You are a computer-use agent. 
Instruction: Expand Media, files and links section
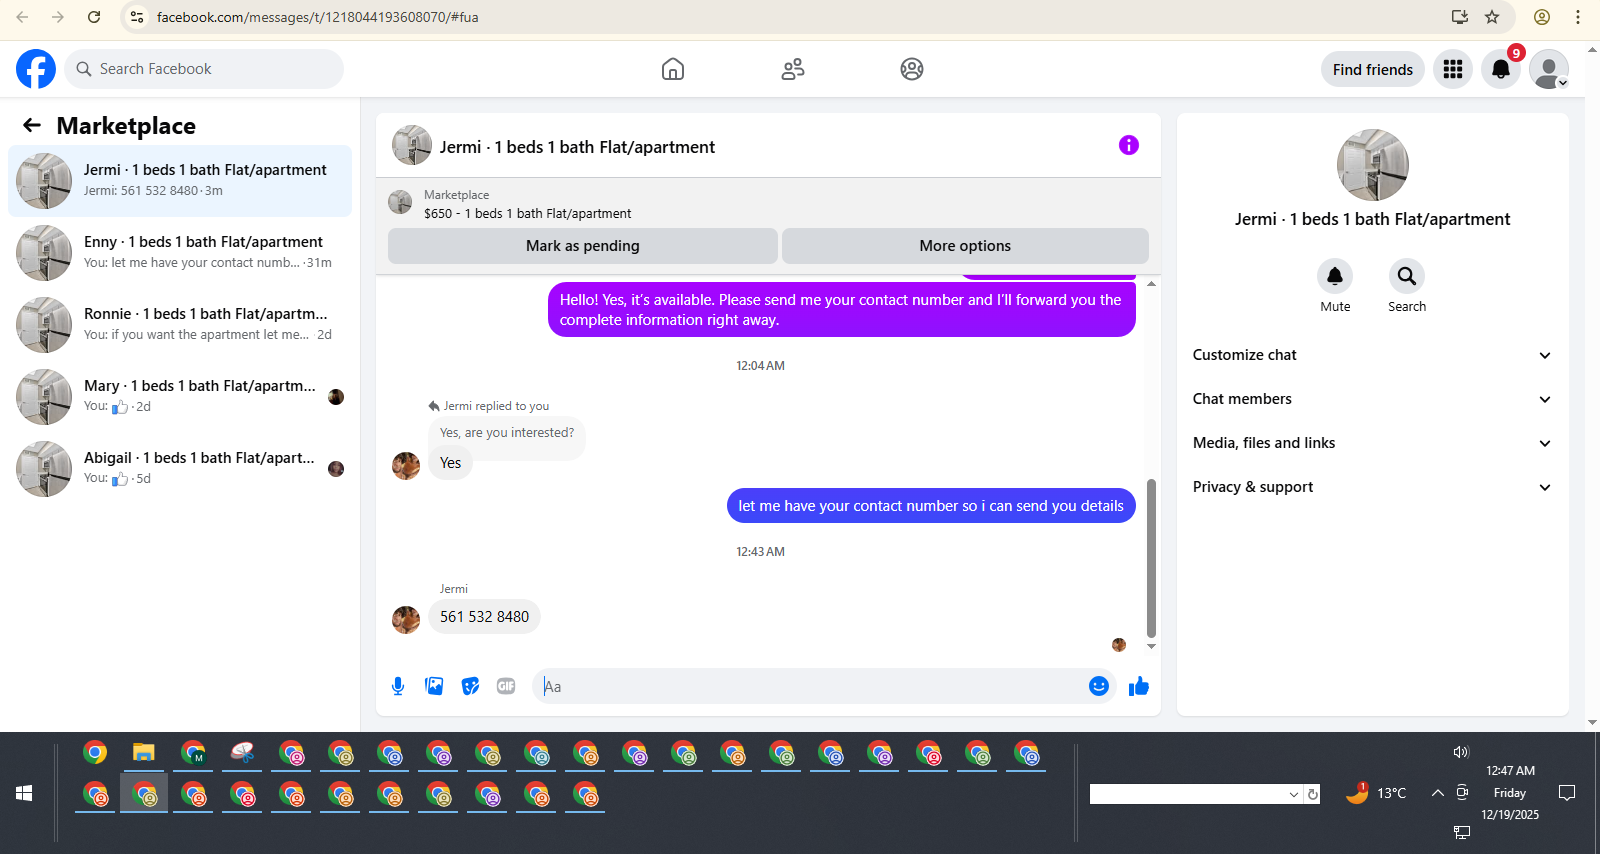[1372, 443]
